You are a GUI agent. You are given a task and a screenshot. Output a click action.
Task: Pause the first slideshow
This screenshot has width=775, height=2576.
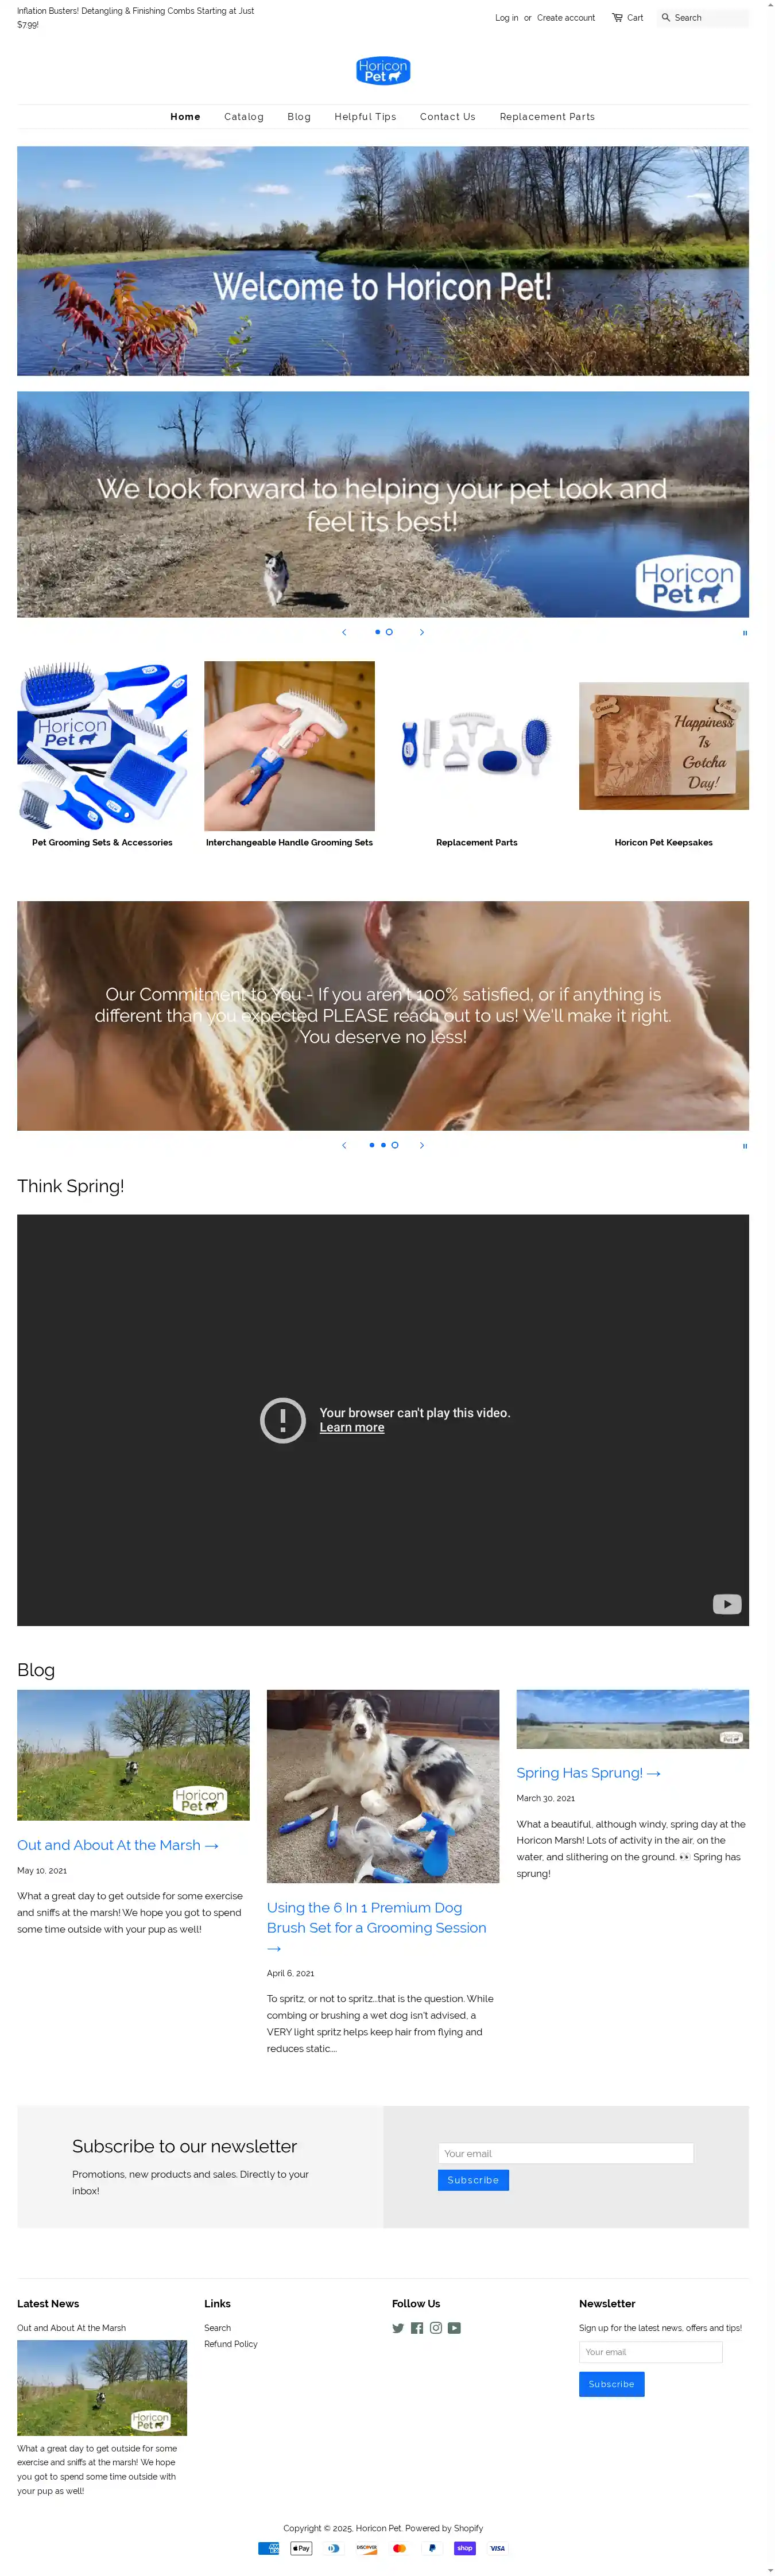pyautogui.click(x=744, y=633)
